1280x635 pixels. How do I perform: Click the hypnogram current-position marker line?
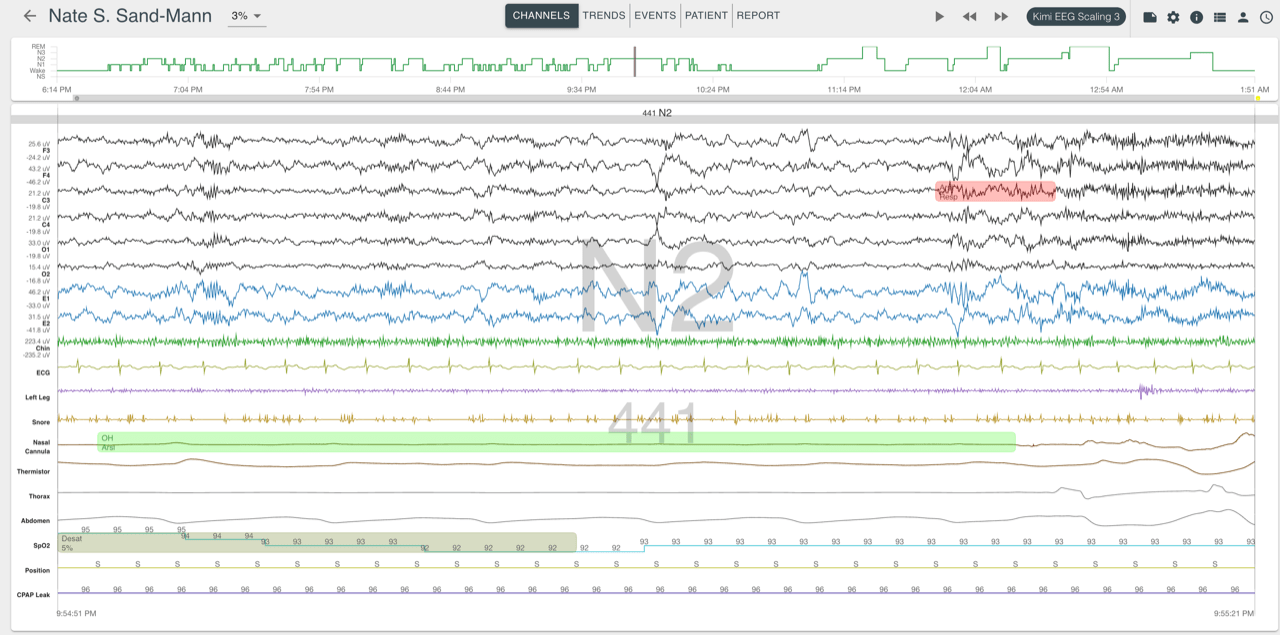(634, 61)
